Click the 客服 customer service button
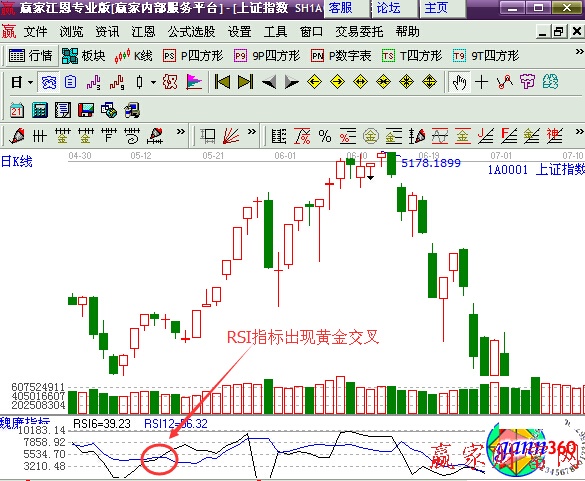 point(346,8)
